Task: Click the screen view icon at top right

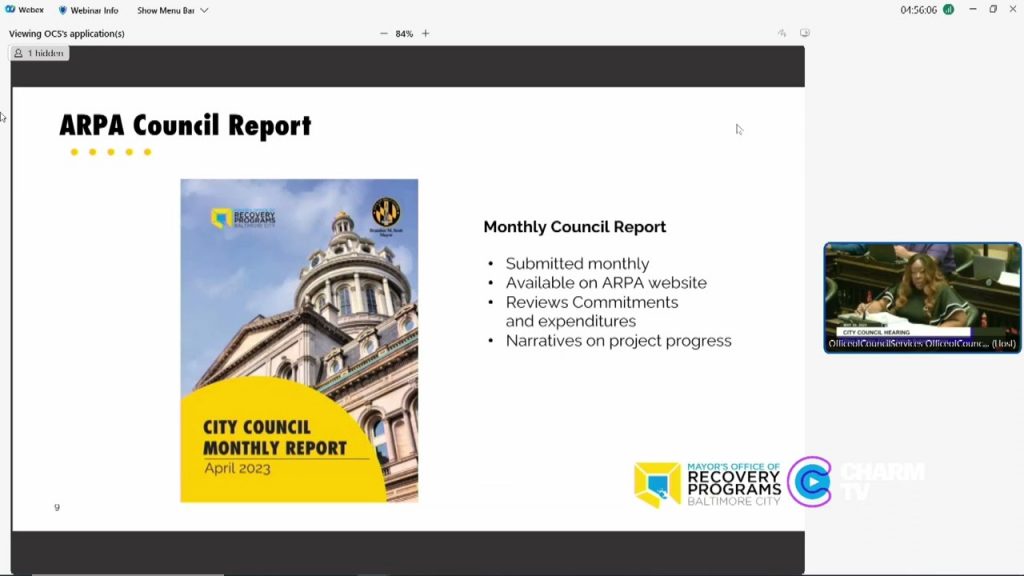Action: pyautogui.click(x=805, y=33)
